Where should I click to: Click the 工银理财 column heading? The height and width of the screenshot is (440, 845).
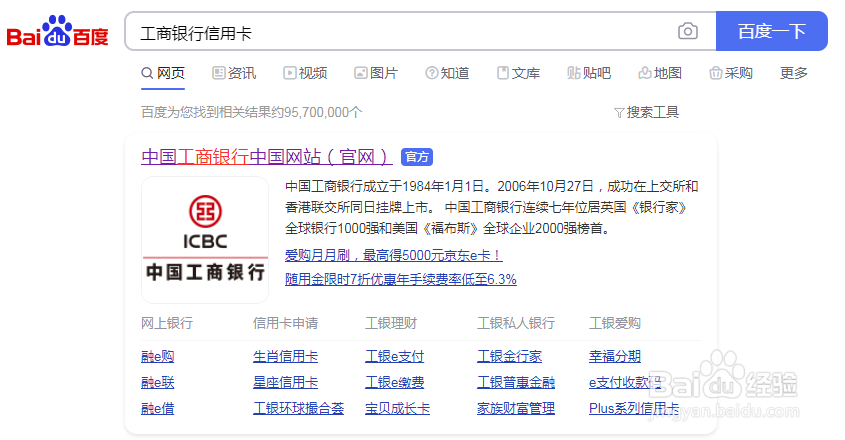391,323
